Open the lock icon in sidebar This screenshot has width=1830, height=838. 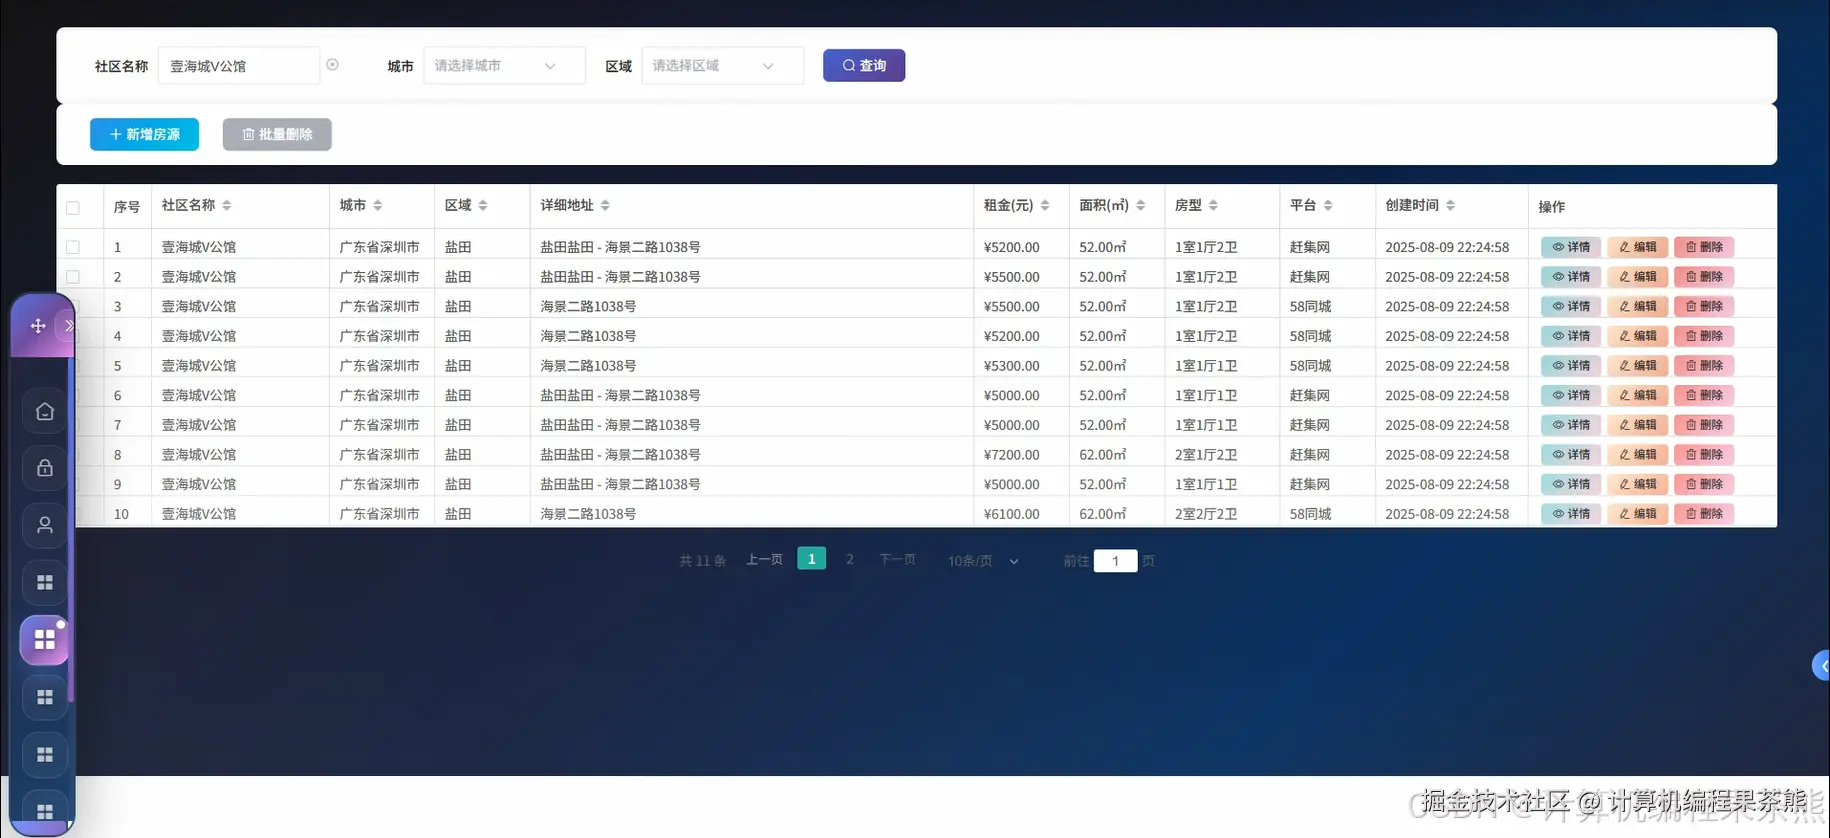[45, 468]
